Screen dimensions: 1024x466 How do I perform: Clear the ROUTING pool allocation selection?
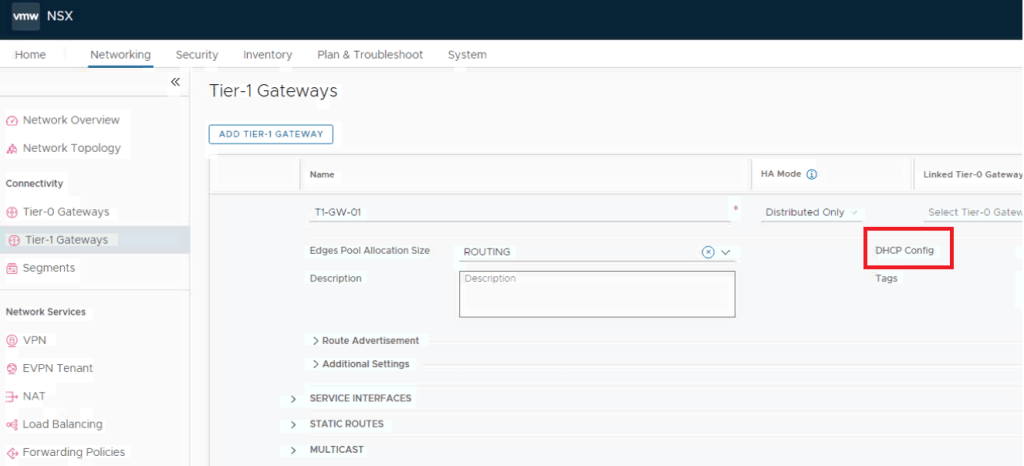(x=708, y=252)
